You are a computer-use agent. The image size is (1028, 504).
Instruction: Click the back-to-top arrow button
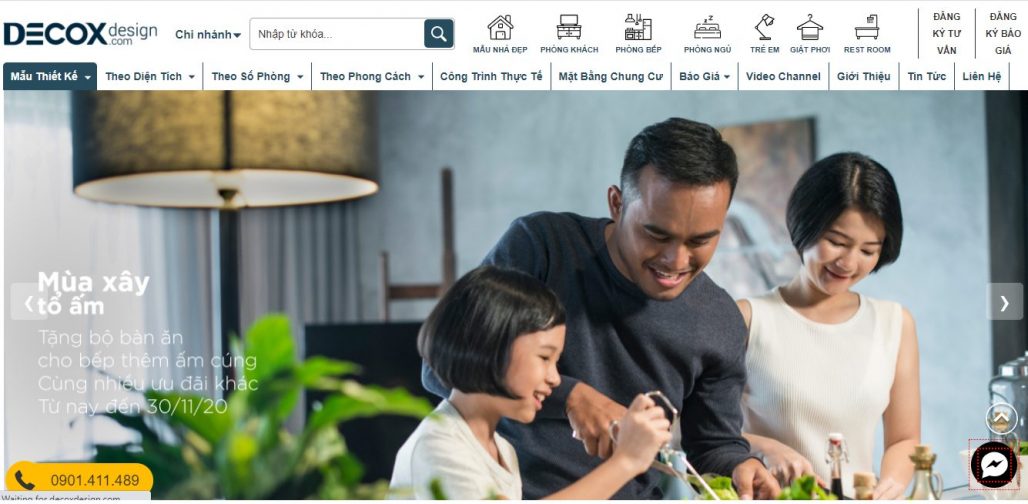click(1001, 418)
